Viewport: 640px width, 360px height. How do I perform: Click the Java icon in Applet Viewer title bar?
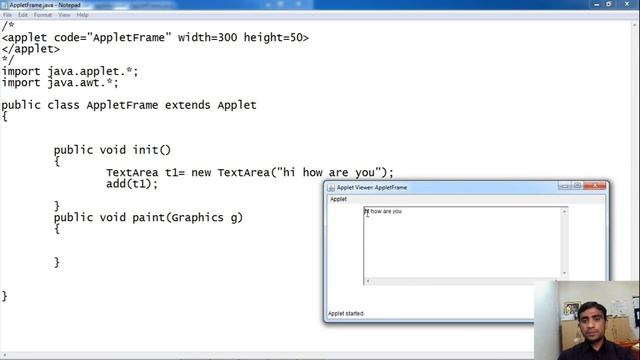pos(331,187)
